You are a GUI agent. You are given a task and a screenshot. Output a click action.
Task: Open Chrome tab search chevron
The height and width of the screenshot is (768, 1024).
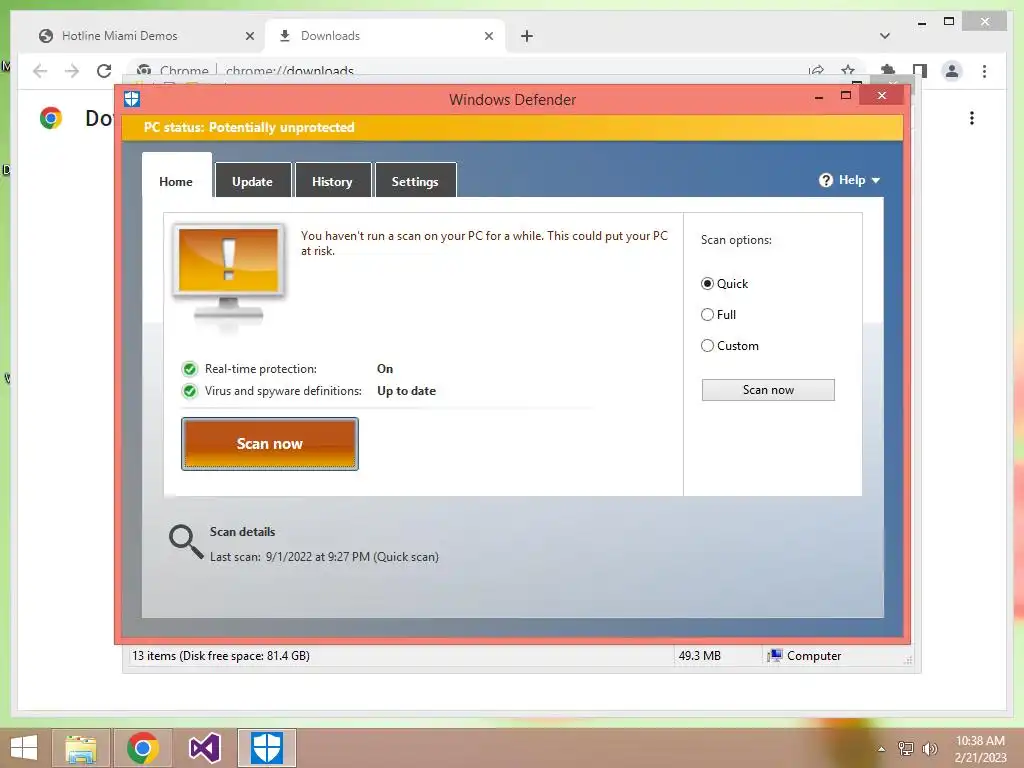coord(885,36)
